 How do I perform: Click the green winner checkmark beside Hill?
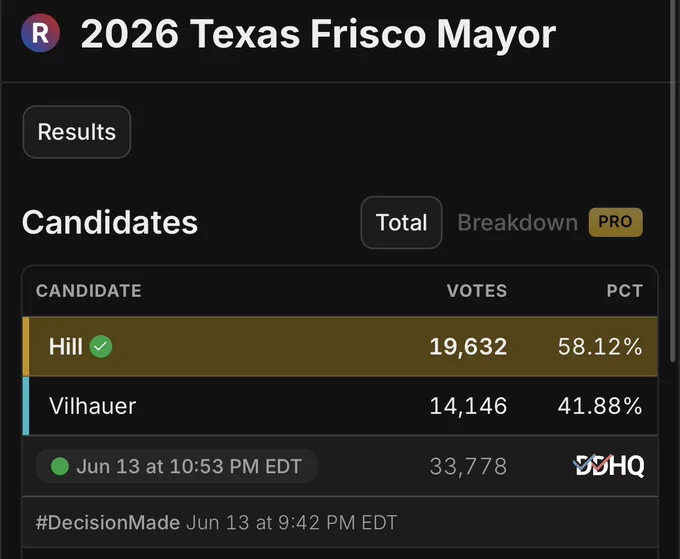pos(101,347)
